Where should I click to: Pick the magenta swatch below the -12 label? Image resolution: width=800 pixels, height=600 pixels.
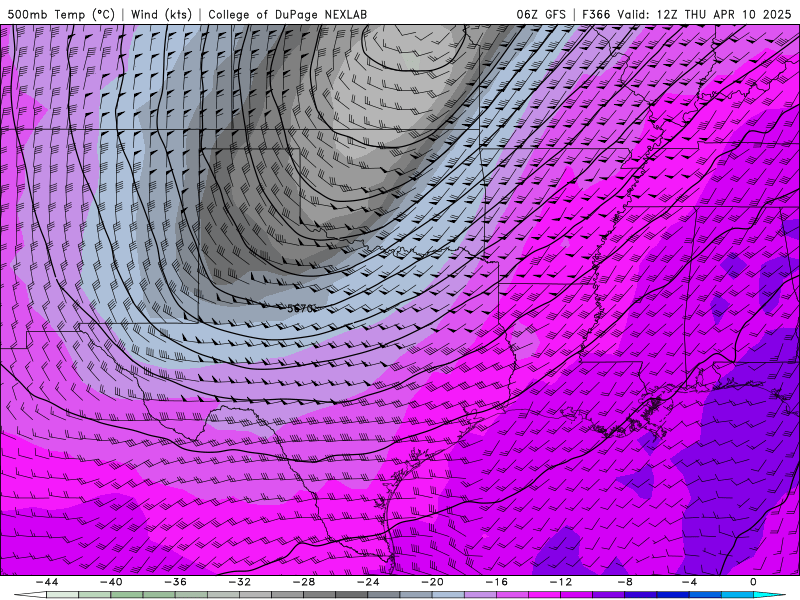[545, 595]
